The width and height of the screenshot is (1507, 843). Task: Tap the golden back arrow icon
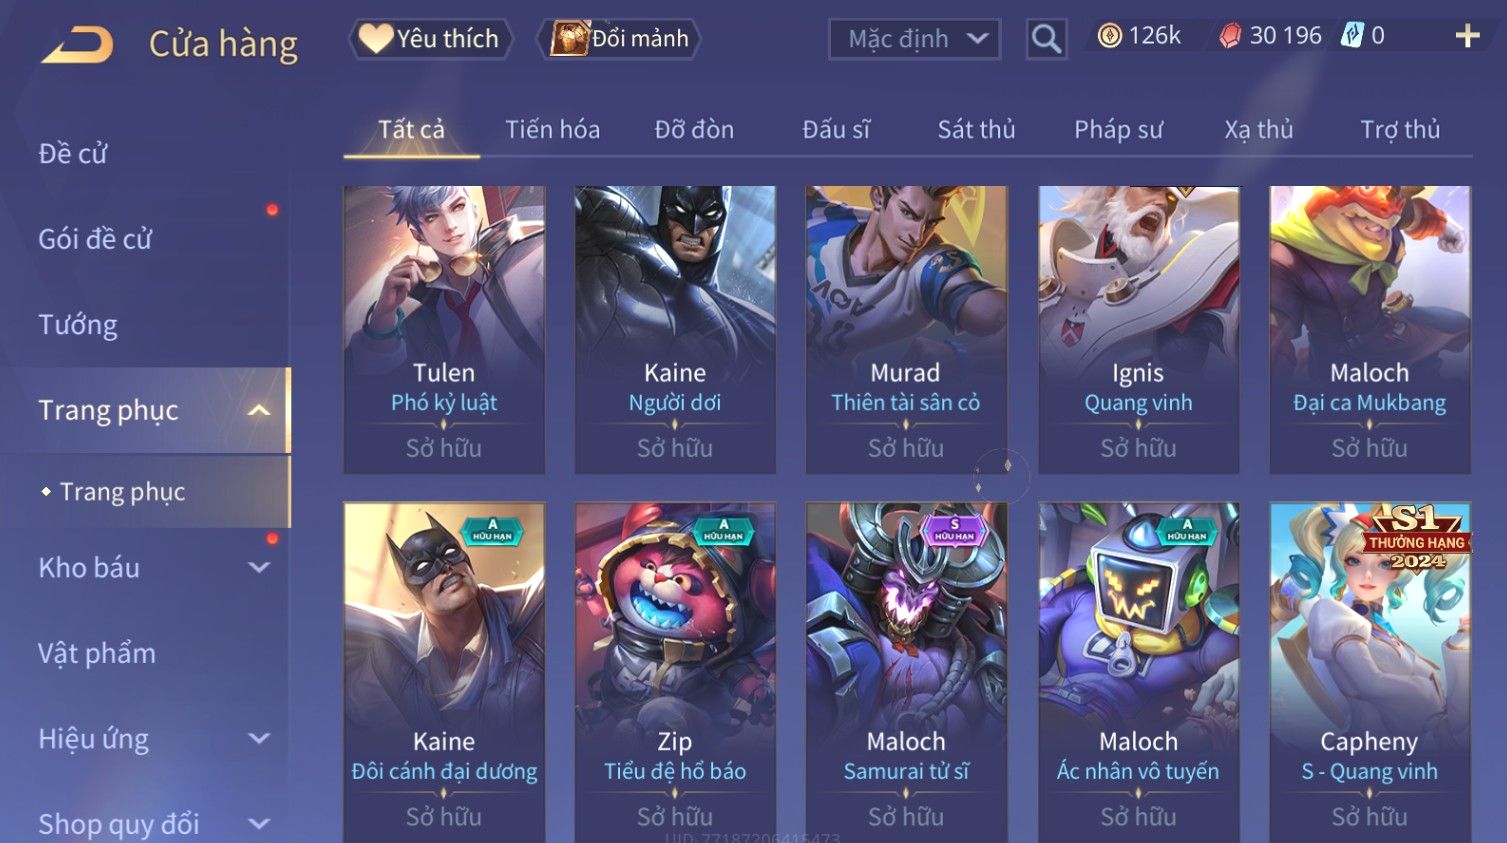tap(77, 44)
